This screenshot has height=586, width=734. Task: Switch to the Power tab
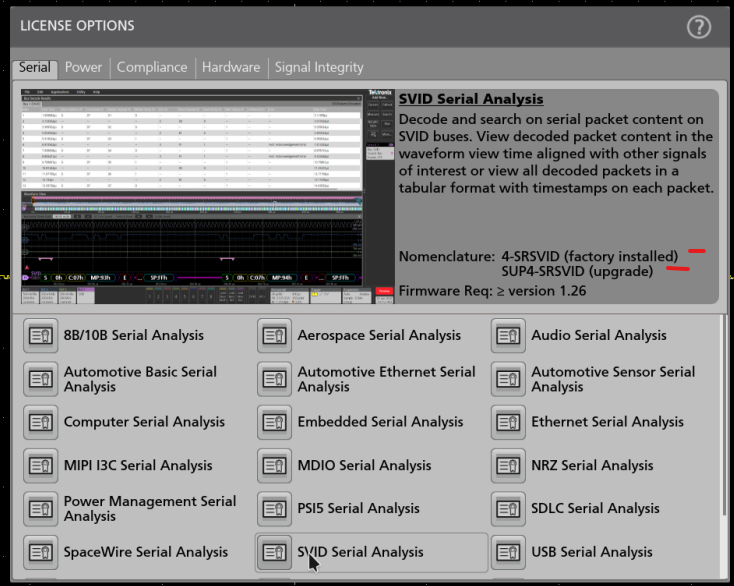[83, 67]
